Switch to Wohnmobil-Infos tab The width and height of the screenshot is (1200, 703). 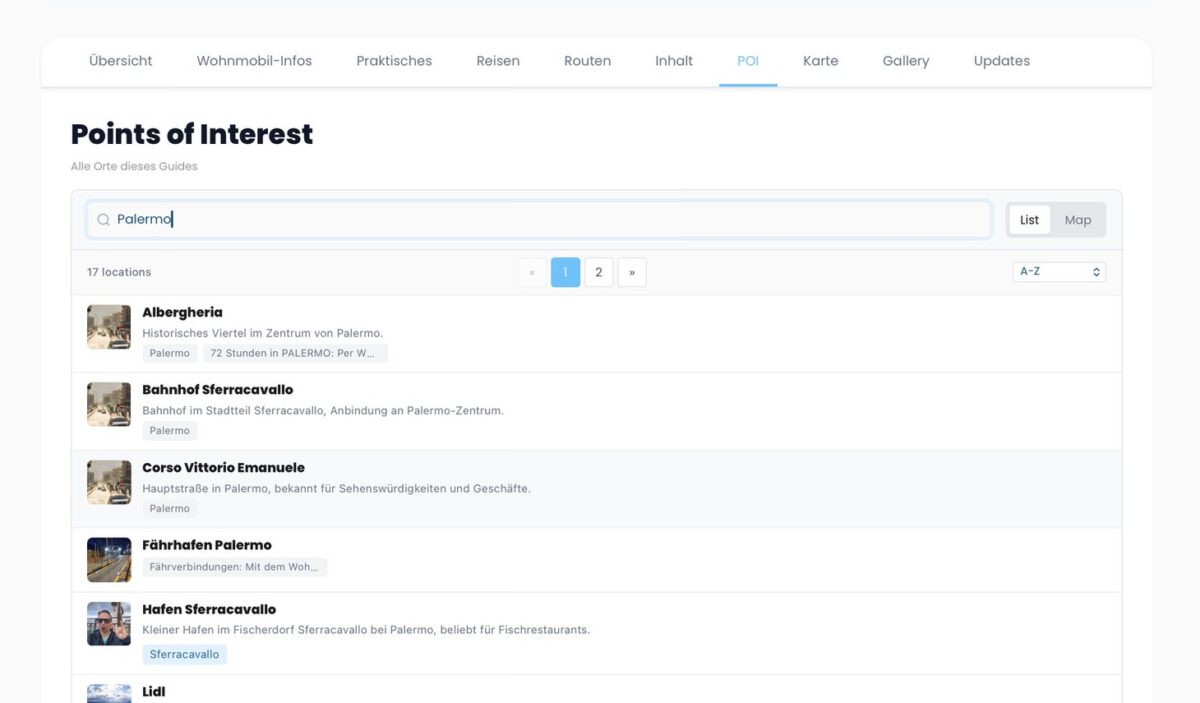[254, 61]
